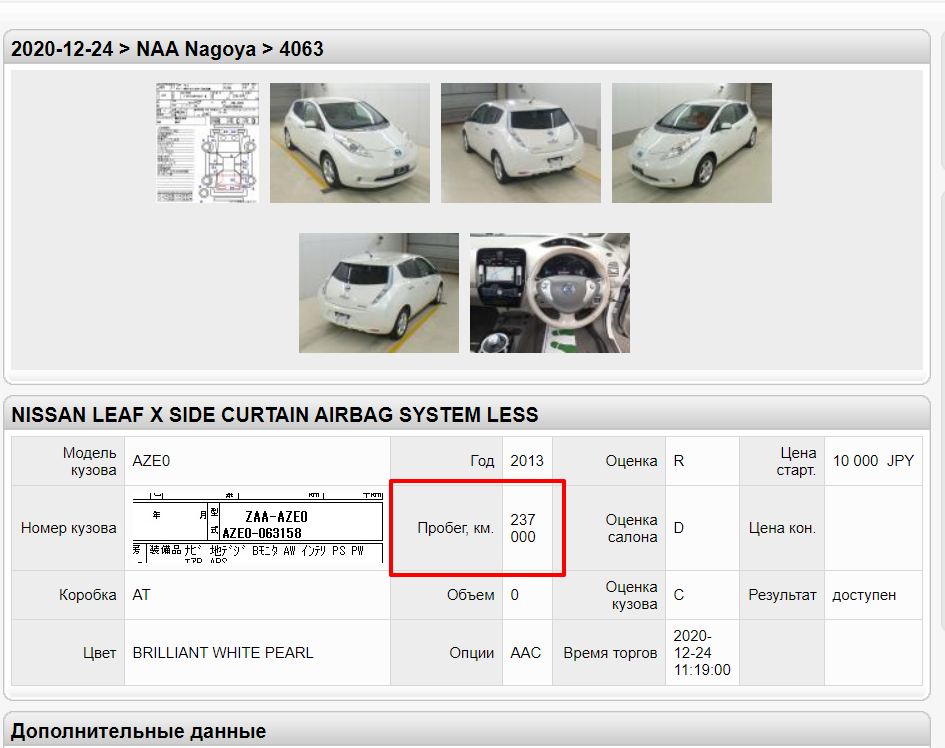The image size is (945, 748).
Task: Click the 'Модель кузова' label
Action: coord(90,461)
